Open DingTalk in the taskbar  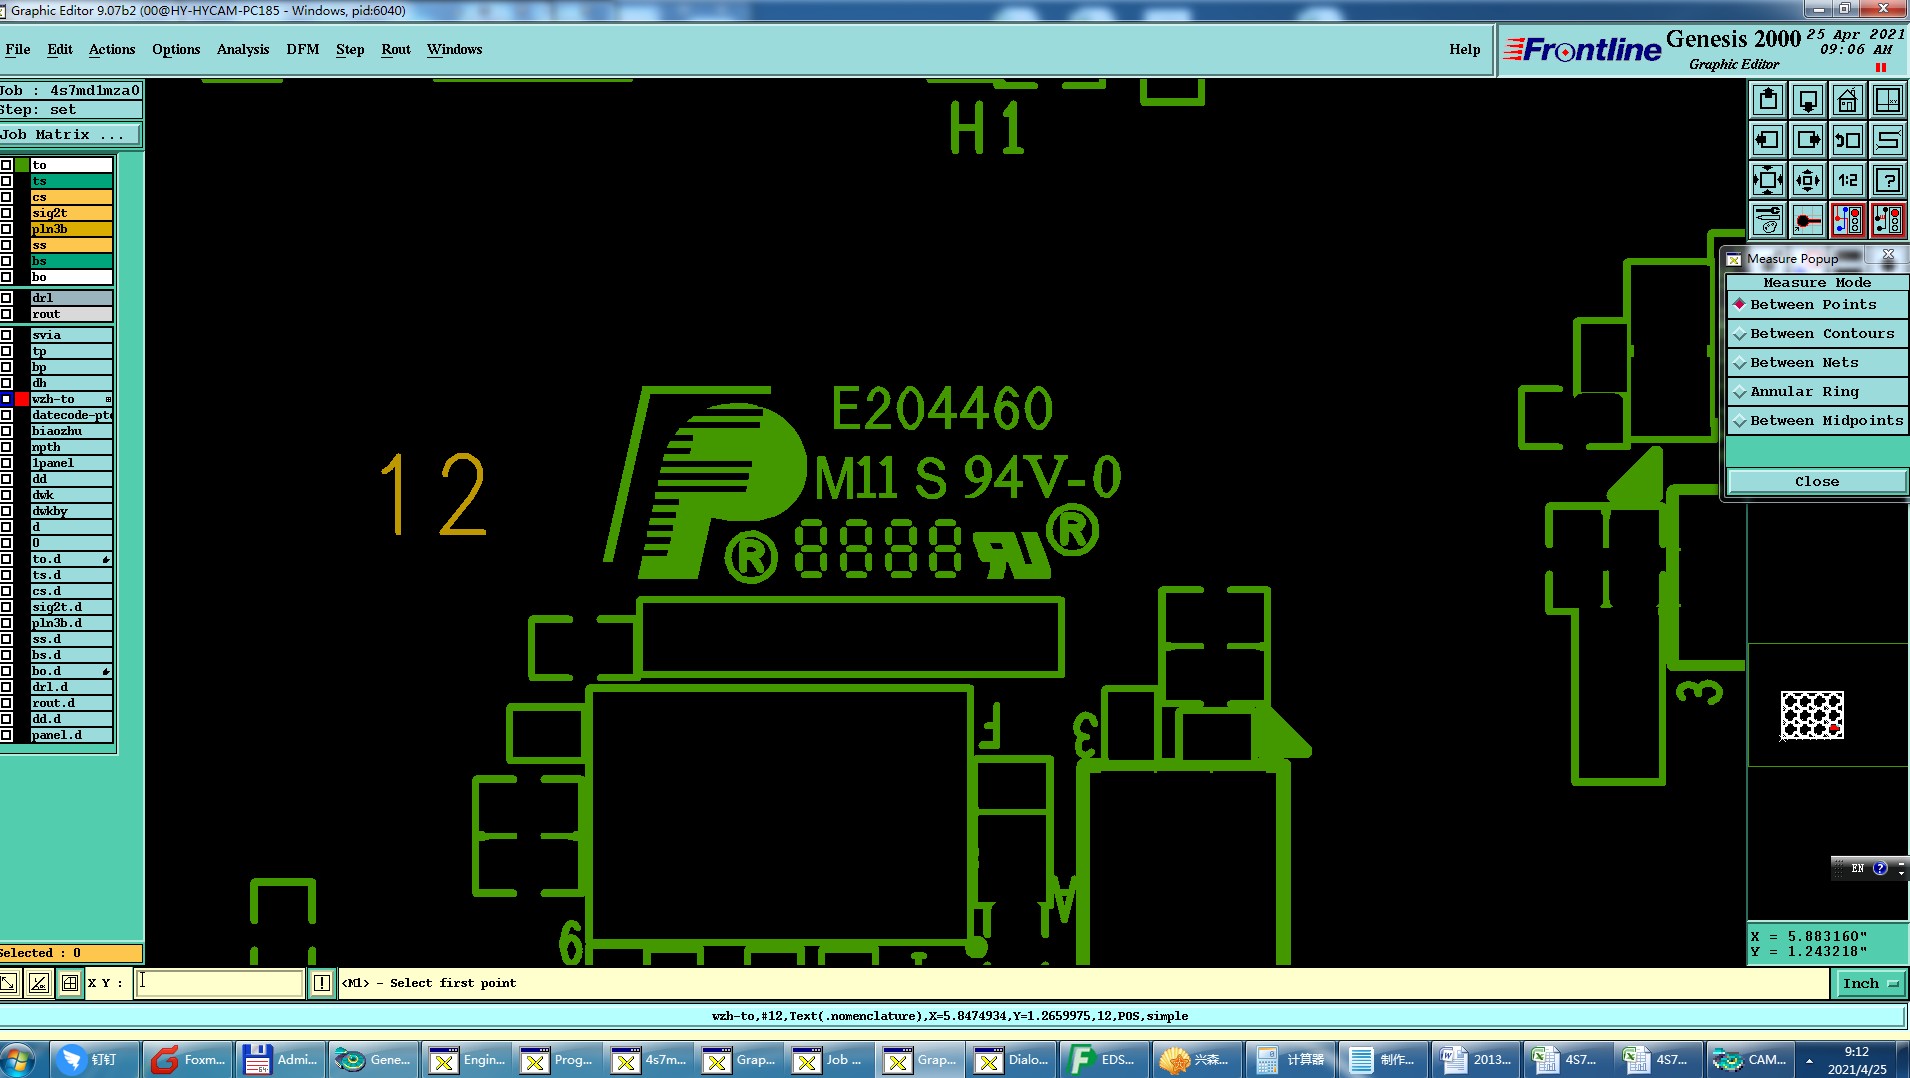(93, 1060)
